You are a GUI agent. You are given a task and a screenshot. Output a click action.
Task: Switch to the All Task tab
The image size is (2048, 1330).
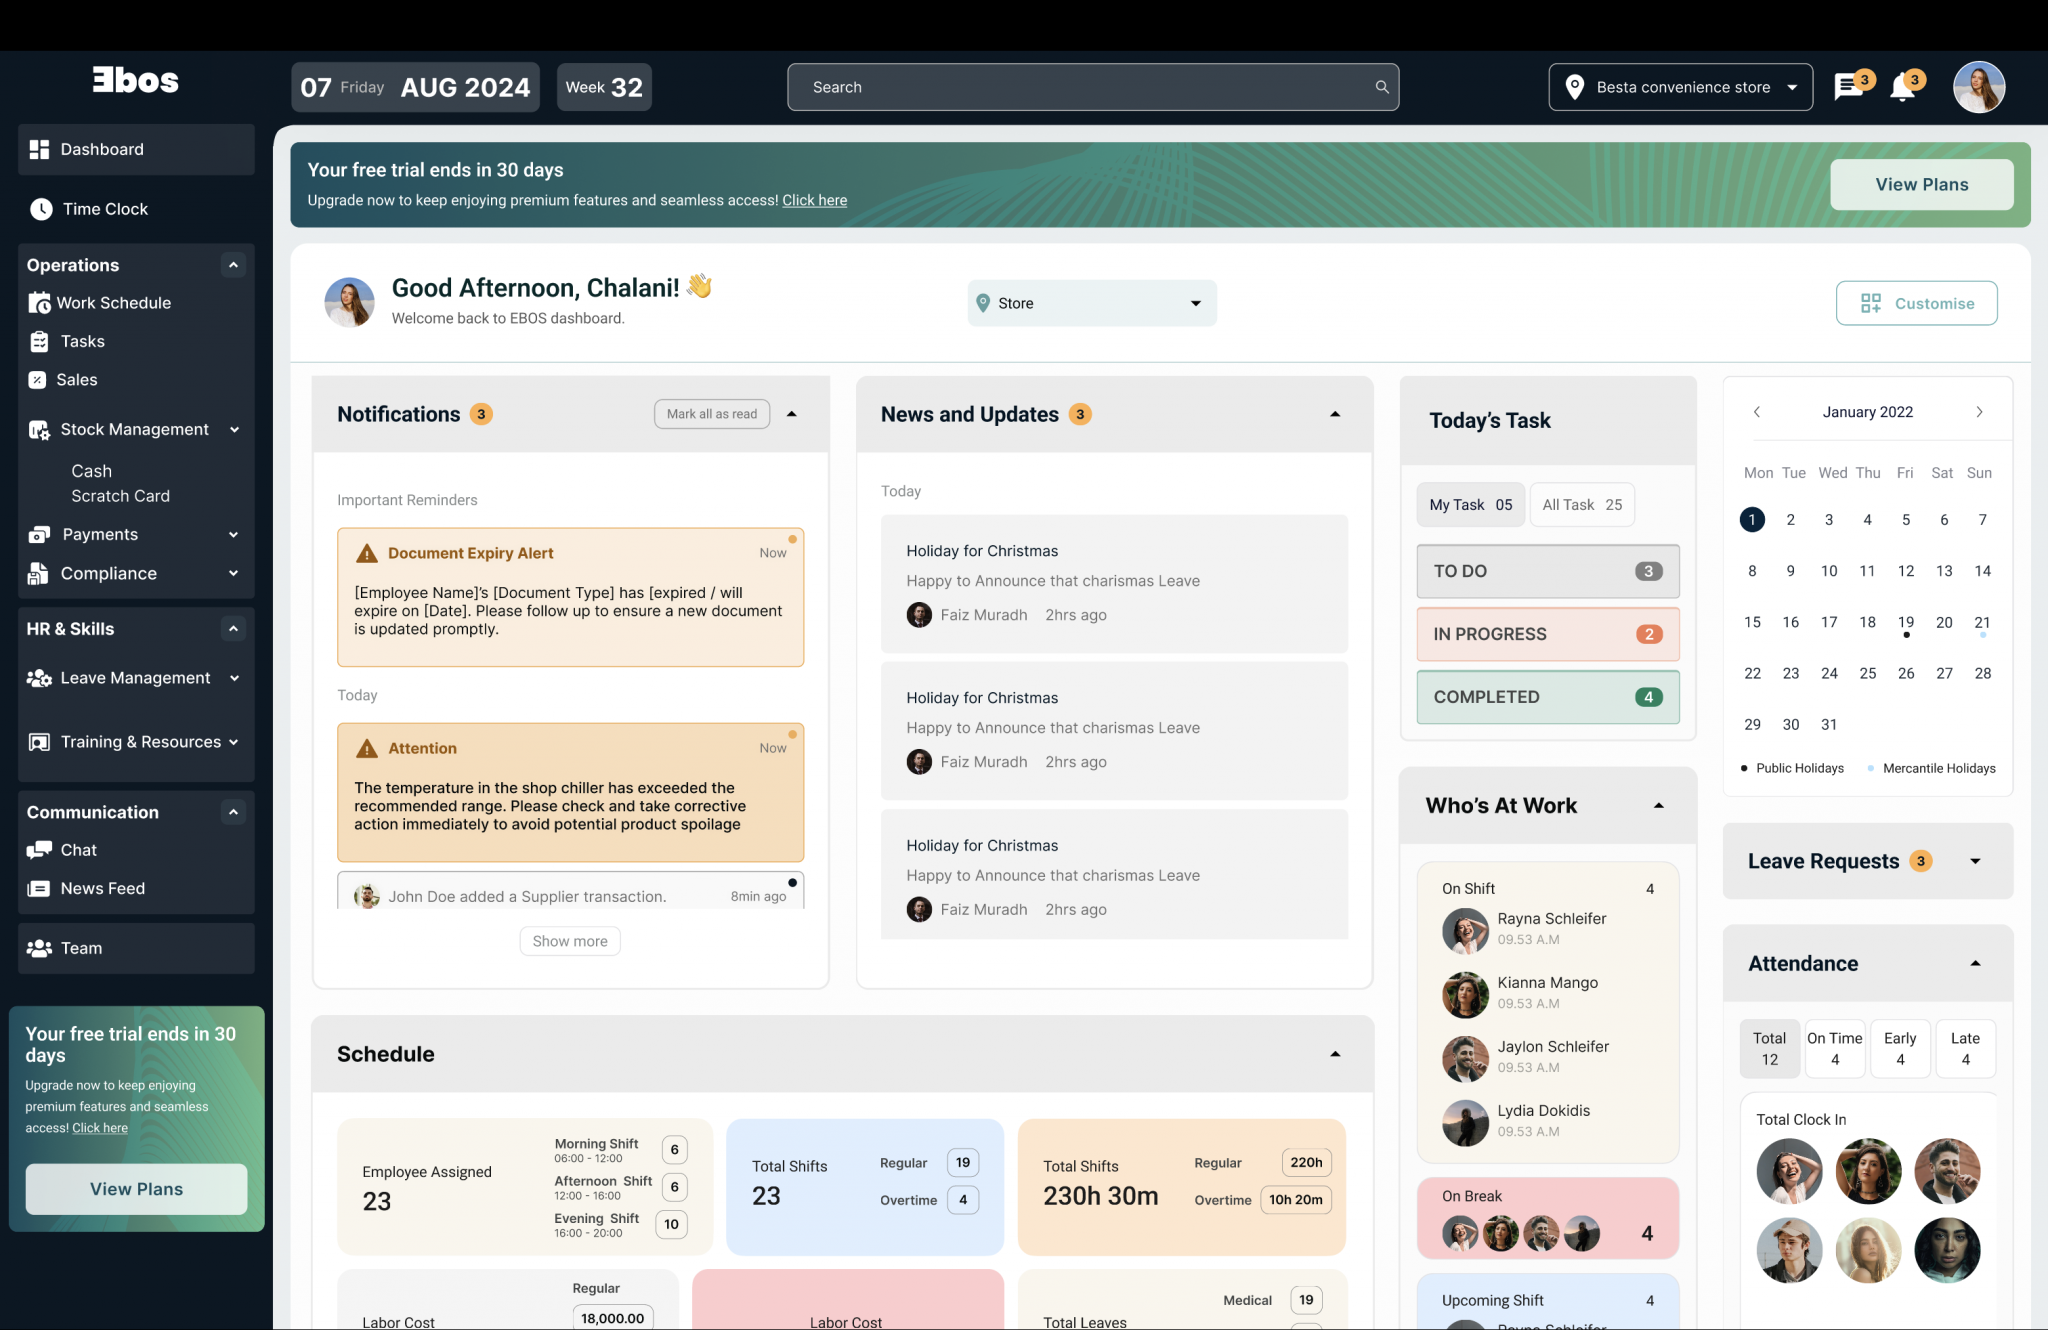tap(1581, 504)
